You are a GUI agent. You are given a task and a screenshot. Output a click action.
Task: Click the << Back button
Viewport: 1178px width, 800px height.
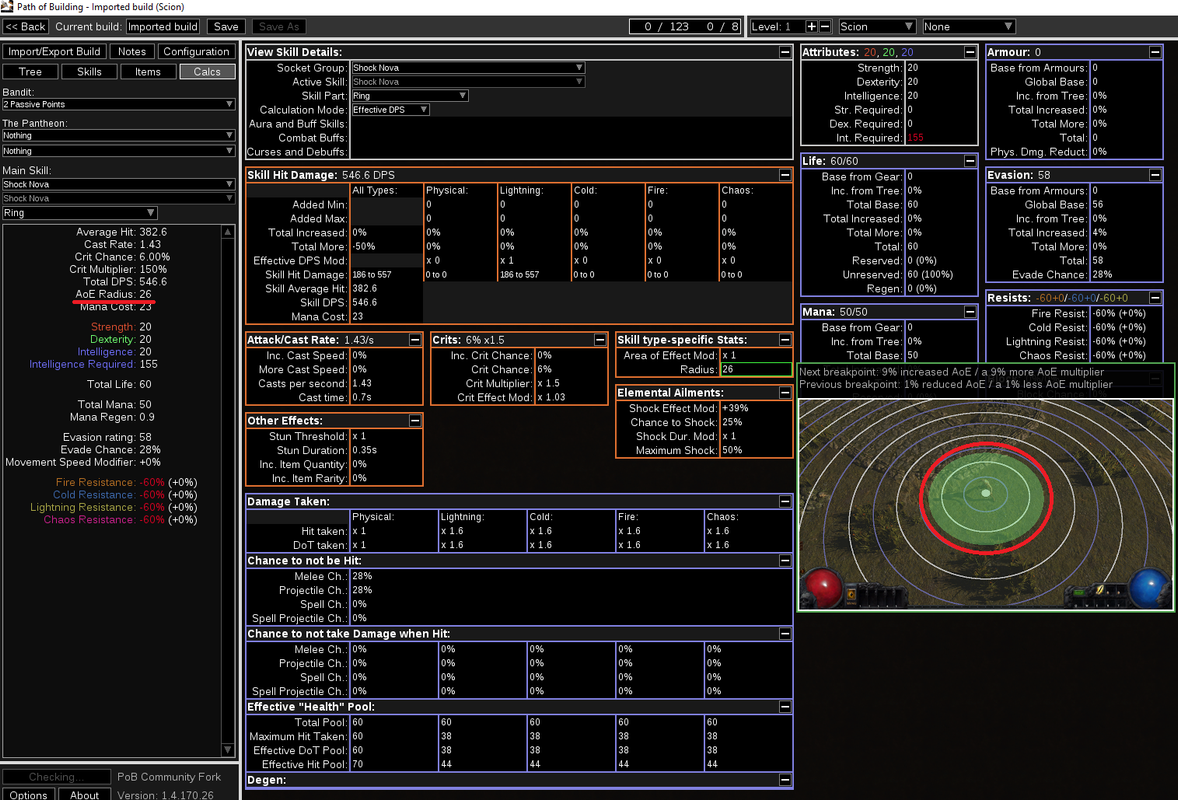26,26
